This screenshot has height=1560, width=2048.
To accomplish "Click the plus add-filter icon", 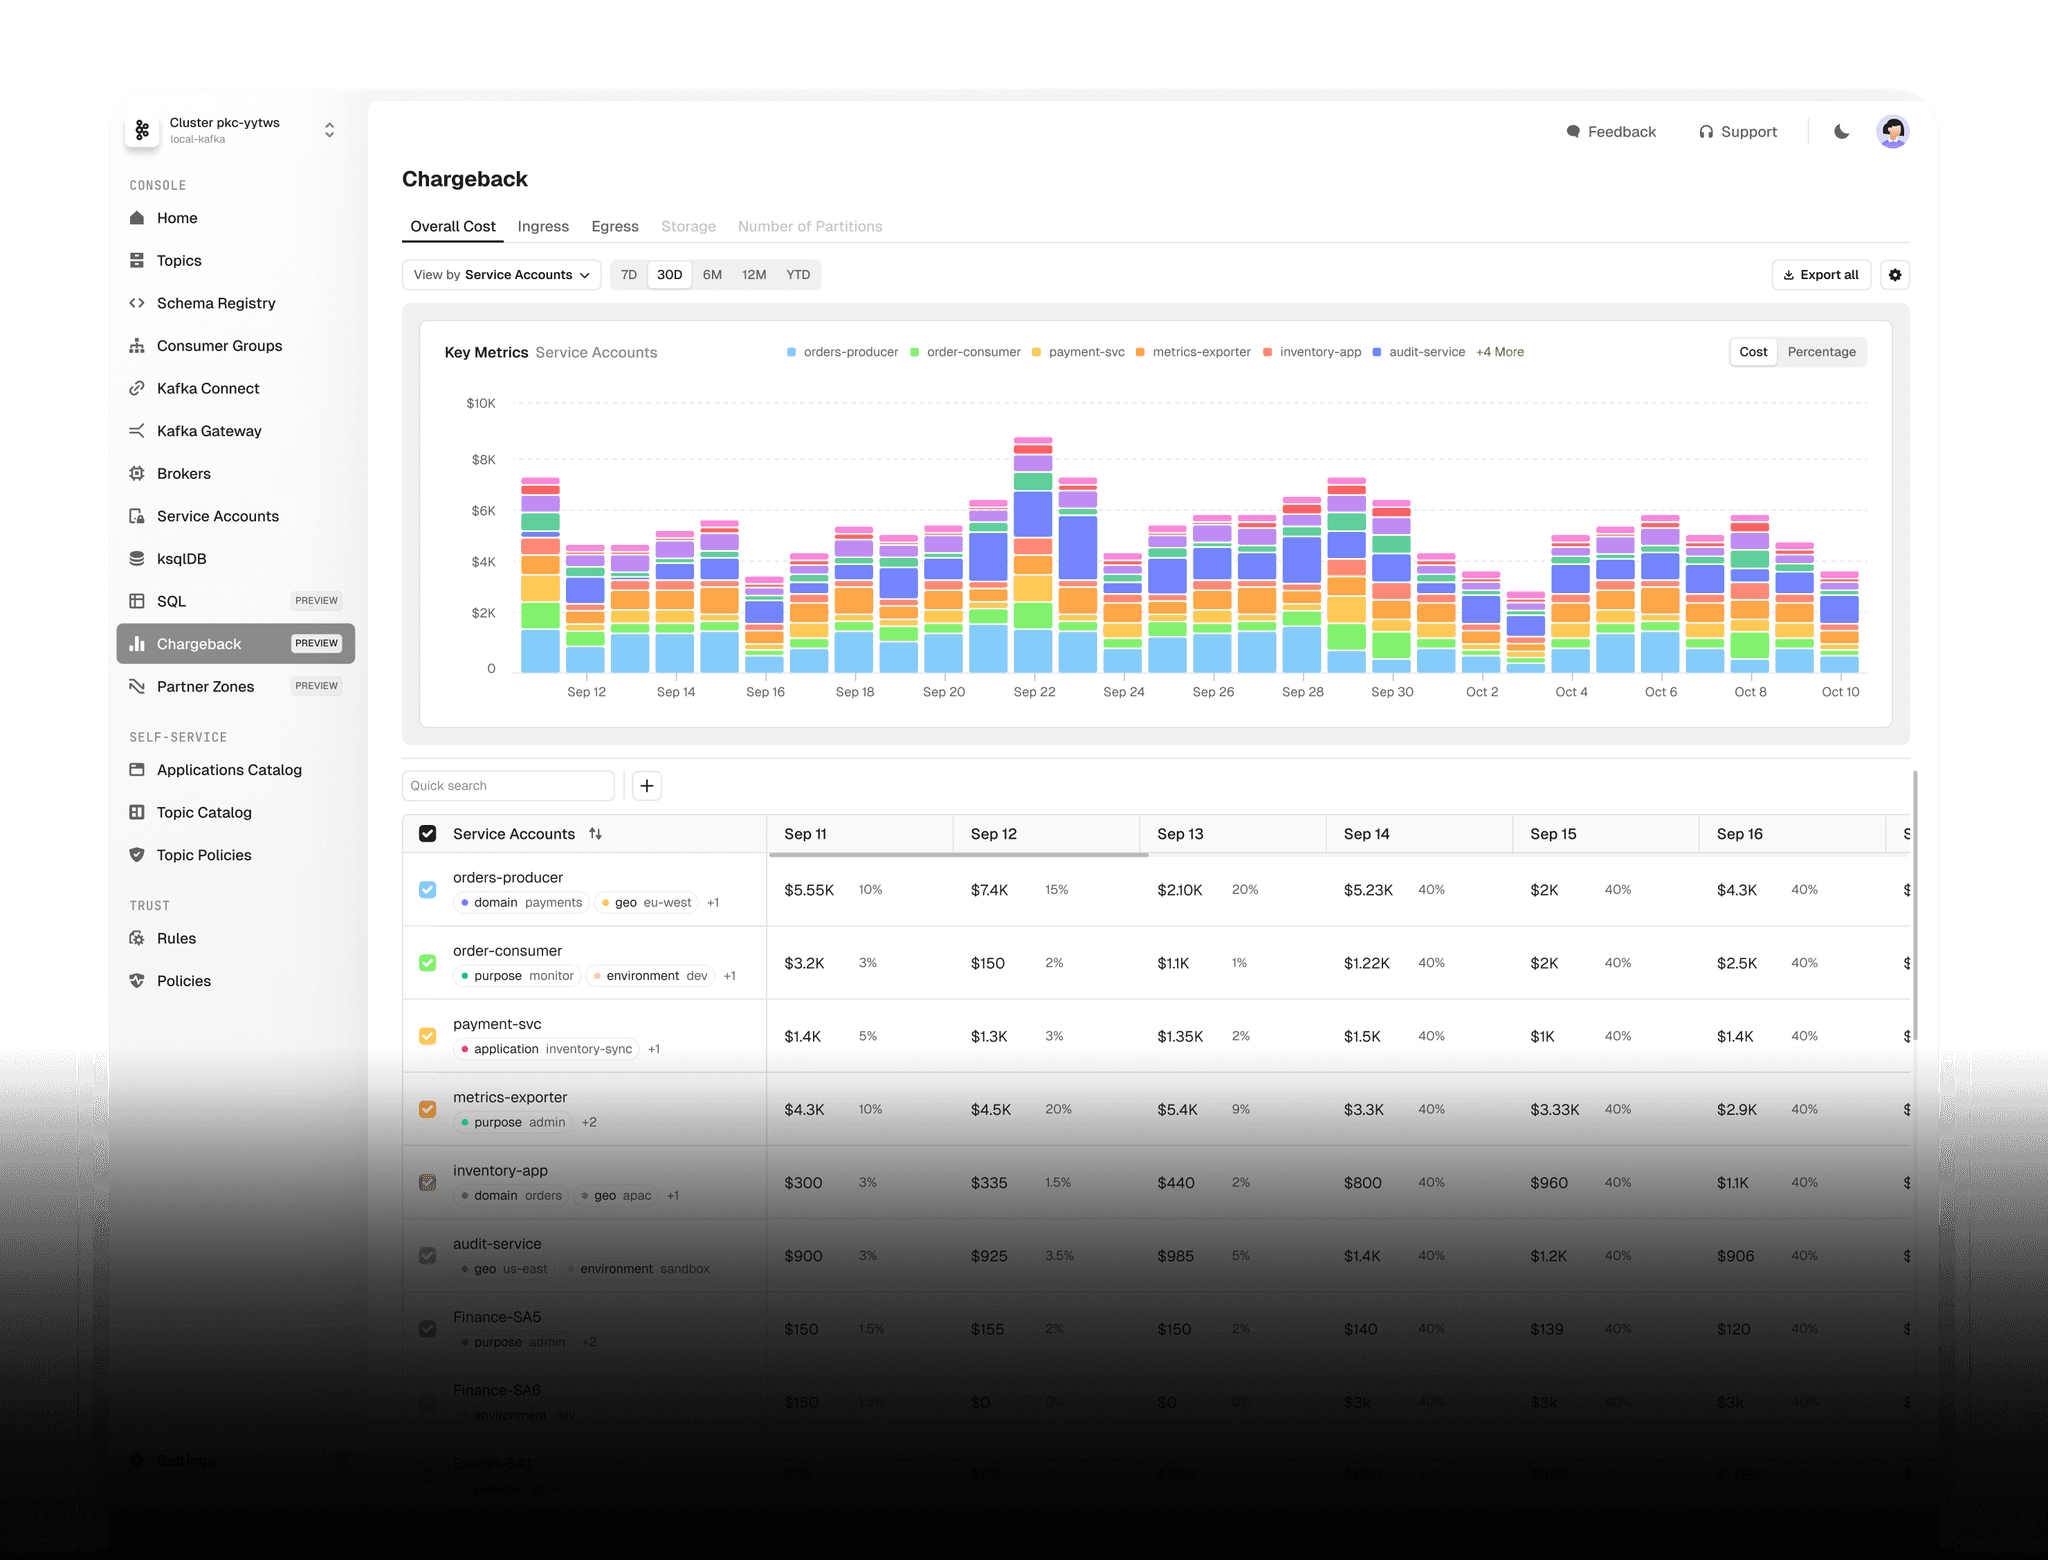I will point(647,786).
